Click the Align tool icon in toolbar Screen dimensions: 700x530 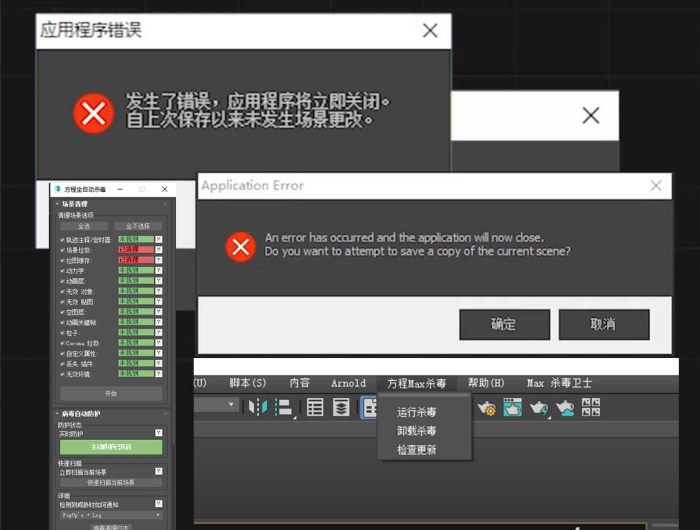(x=284, y=408)
